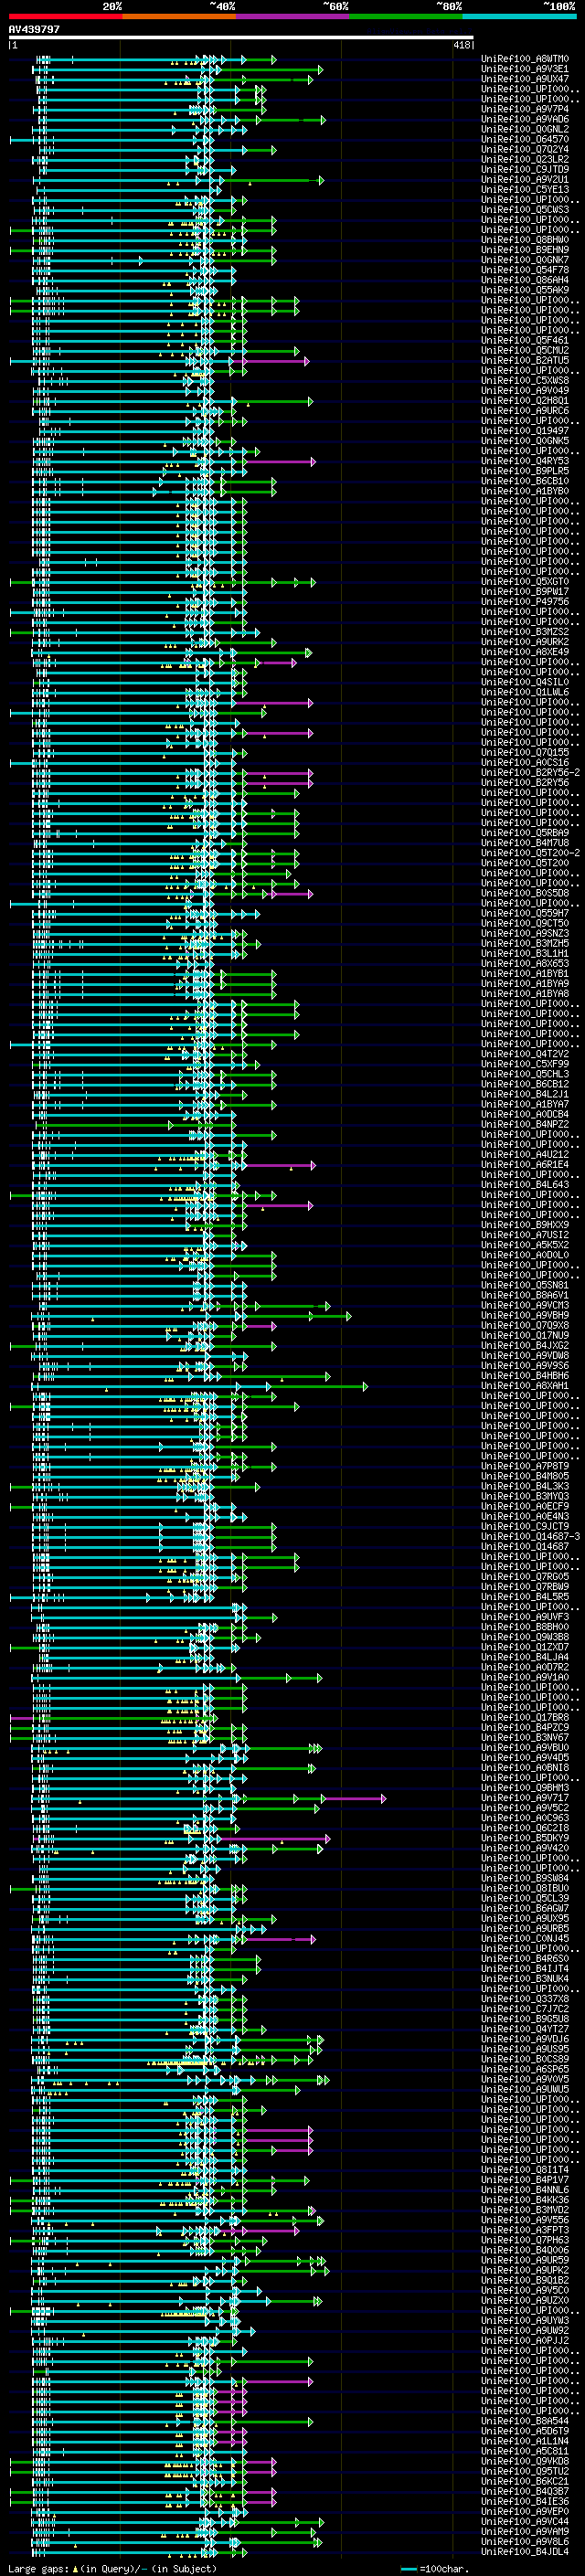Choose the UniRef100_A7P8T9 hit
This screenshot has width=585, height=2576.
[525, 1466]
